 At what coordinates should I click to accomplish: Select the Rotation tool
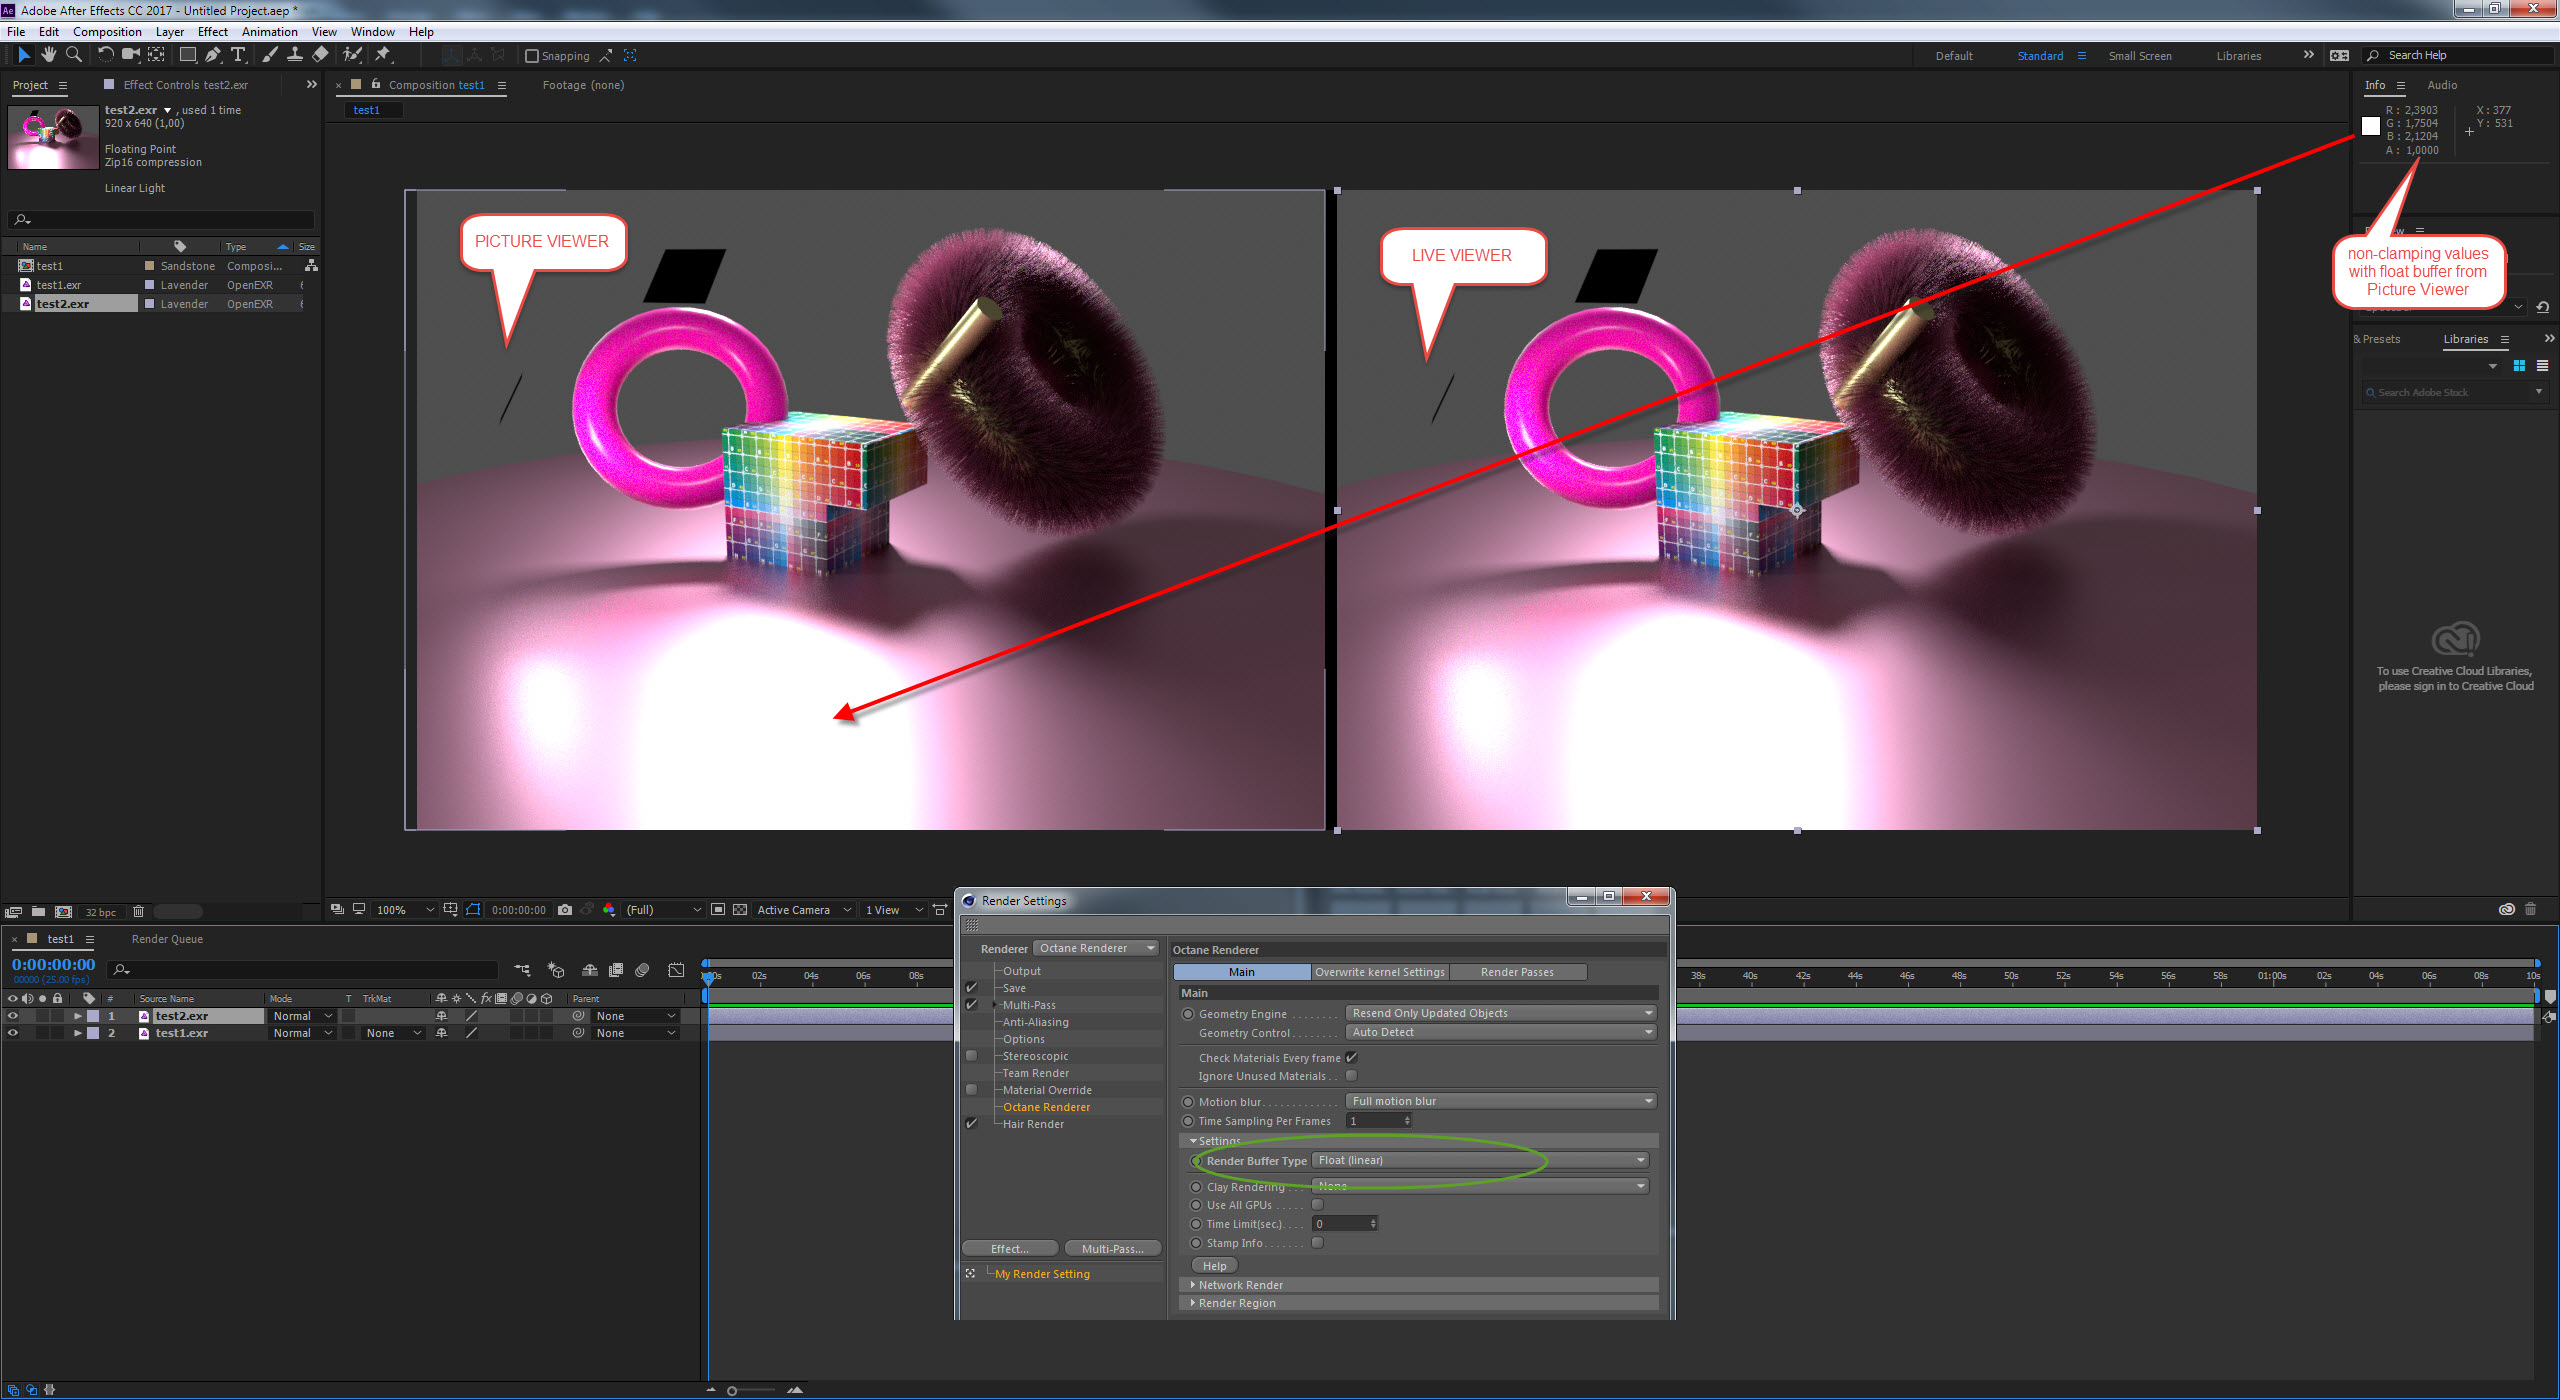(x=105, y=55)
